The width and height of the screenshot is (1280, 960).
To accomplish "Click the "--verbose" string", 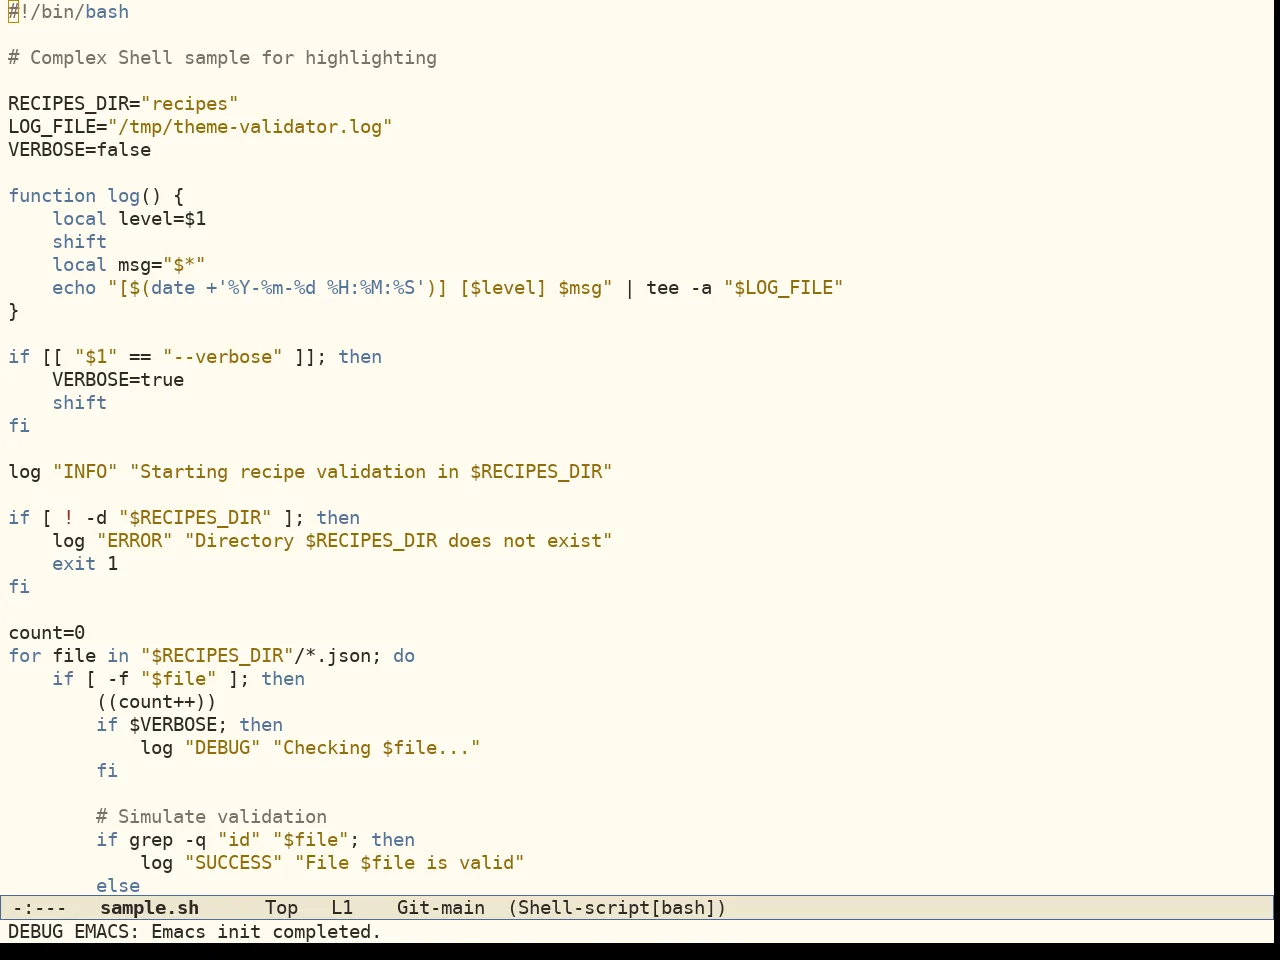I will (x=222, y=357).
